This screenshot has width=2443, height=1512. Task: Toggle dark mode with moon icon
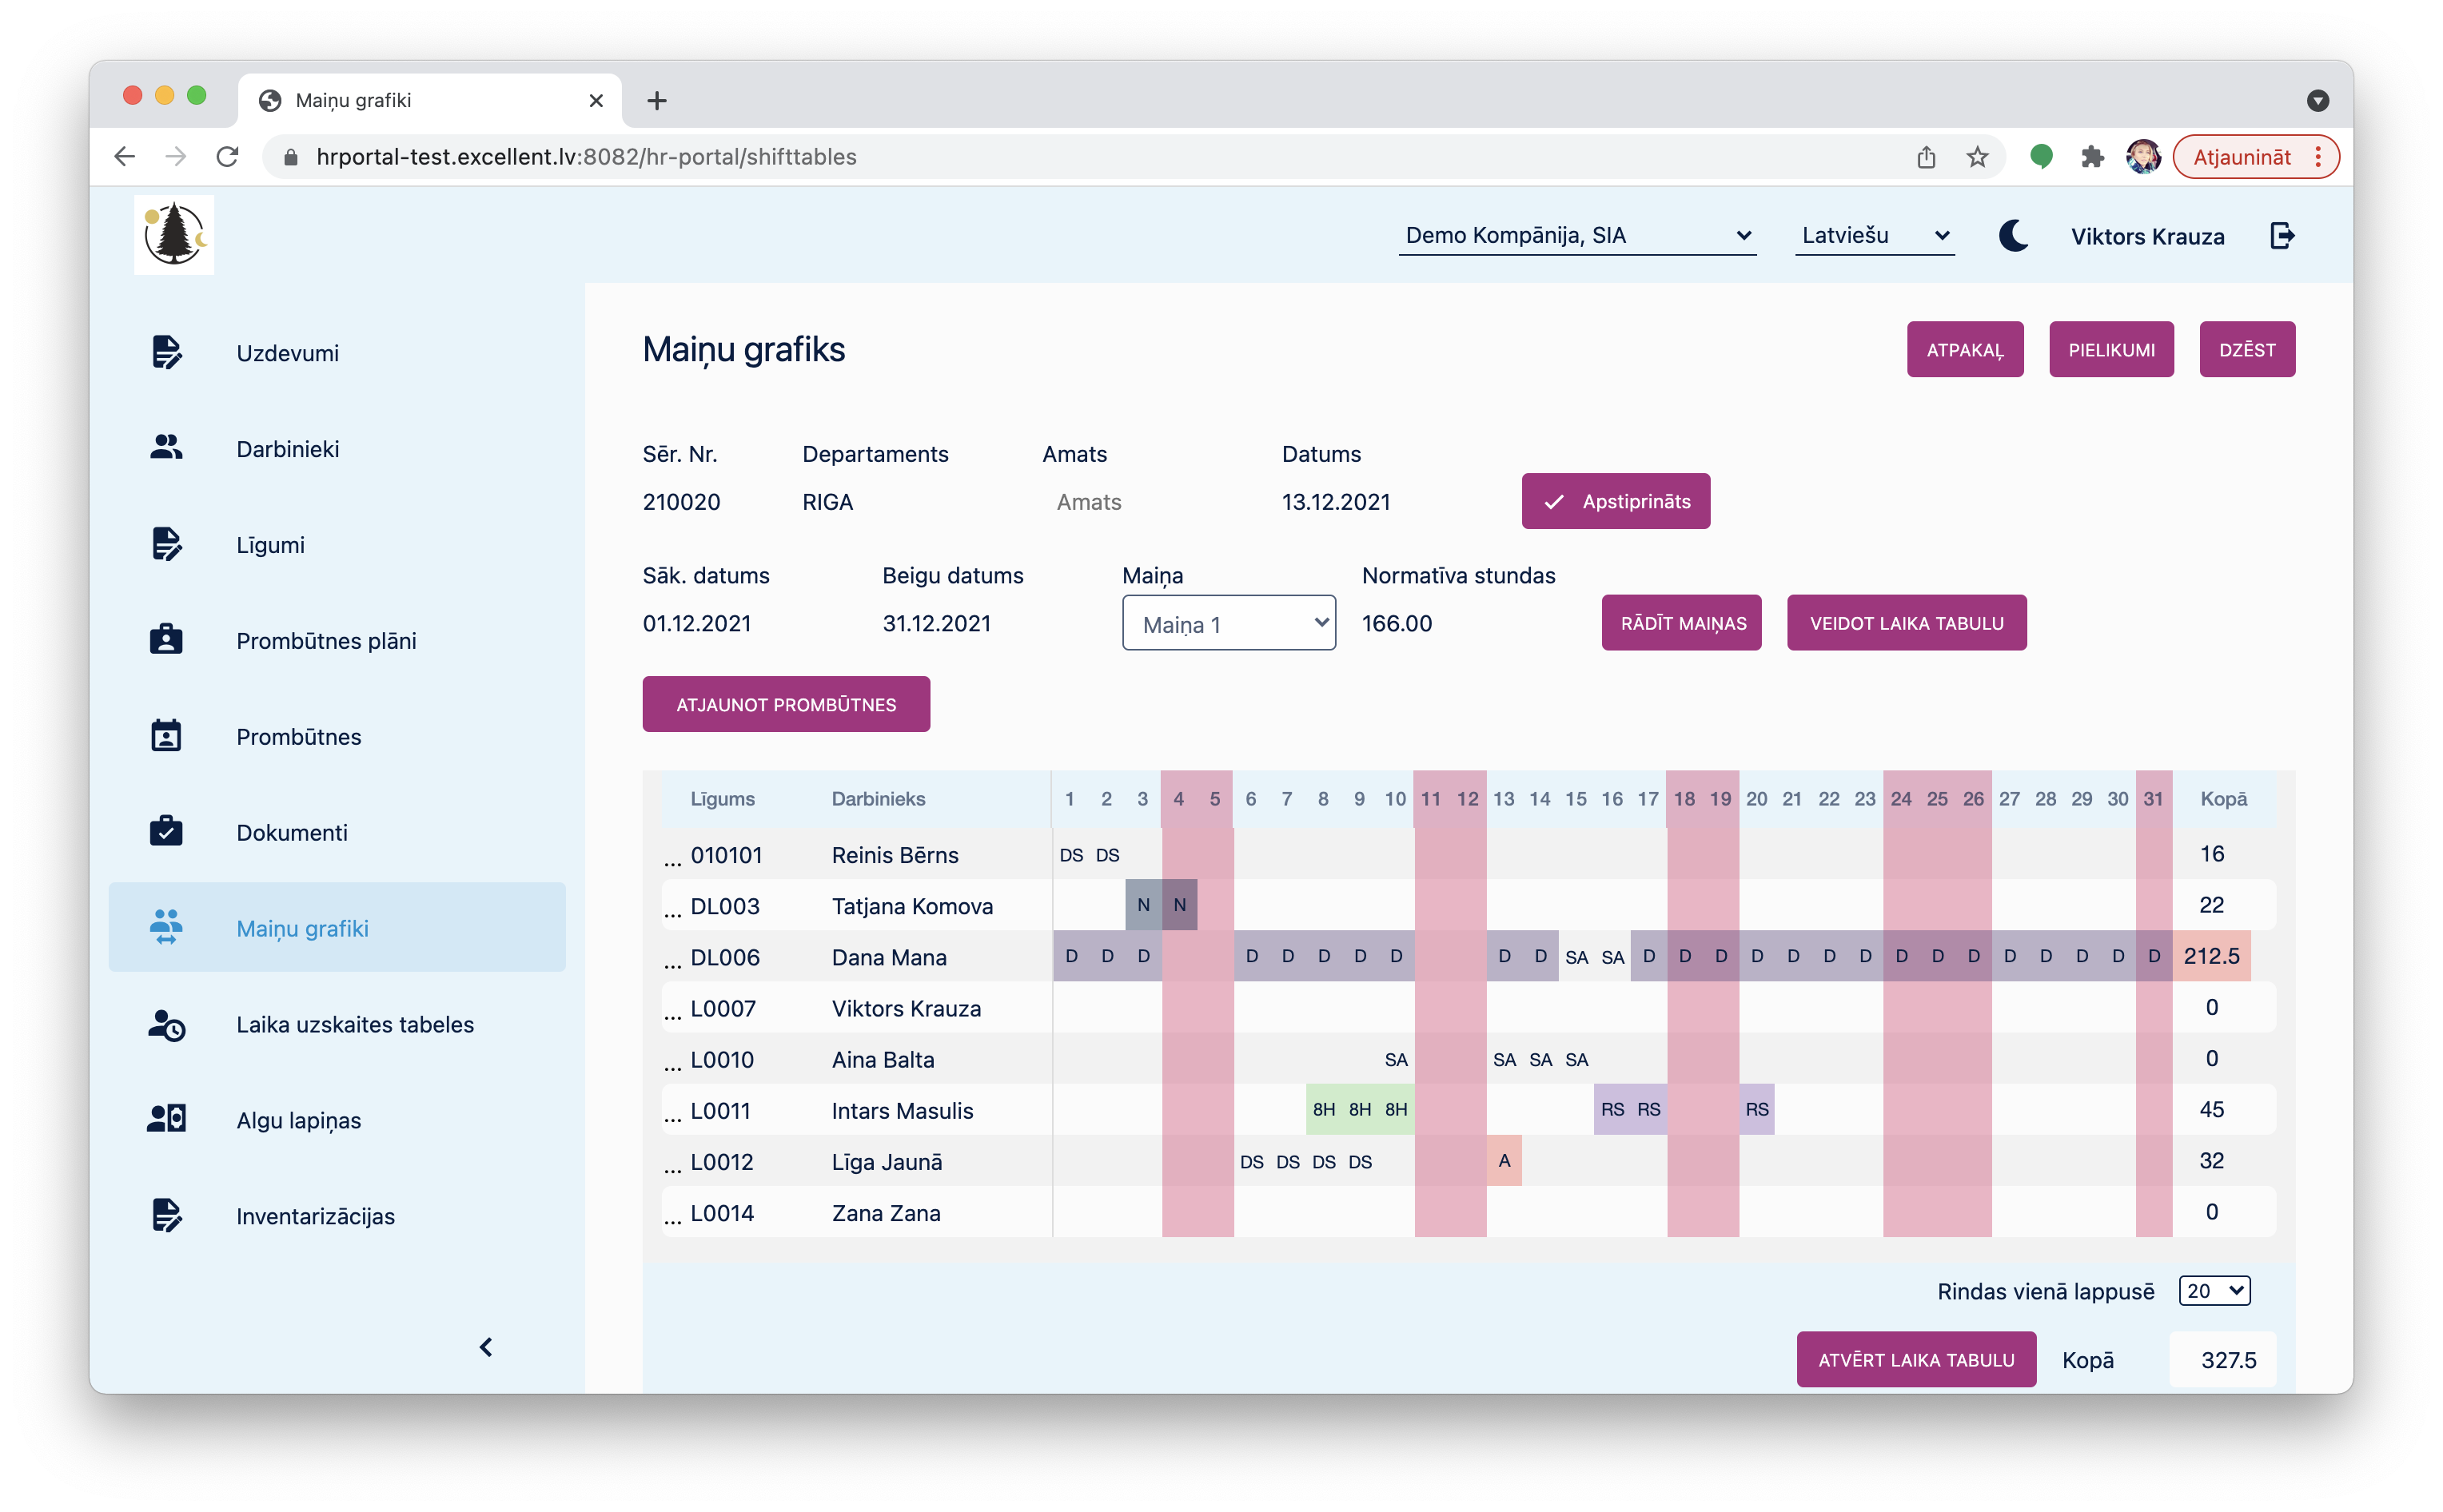(x=2012, y=236)
